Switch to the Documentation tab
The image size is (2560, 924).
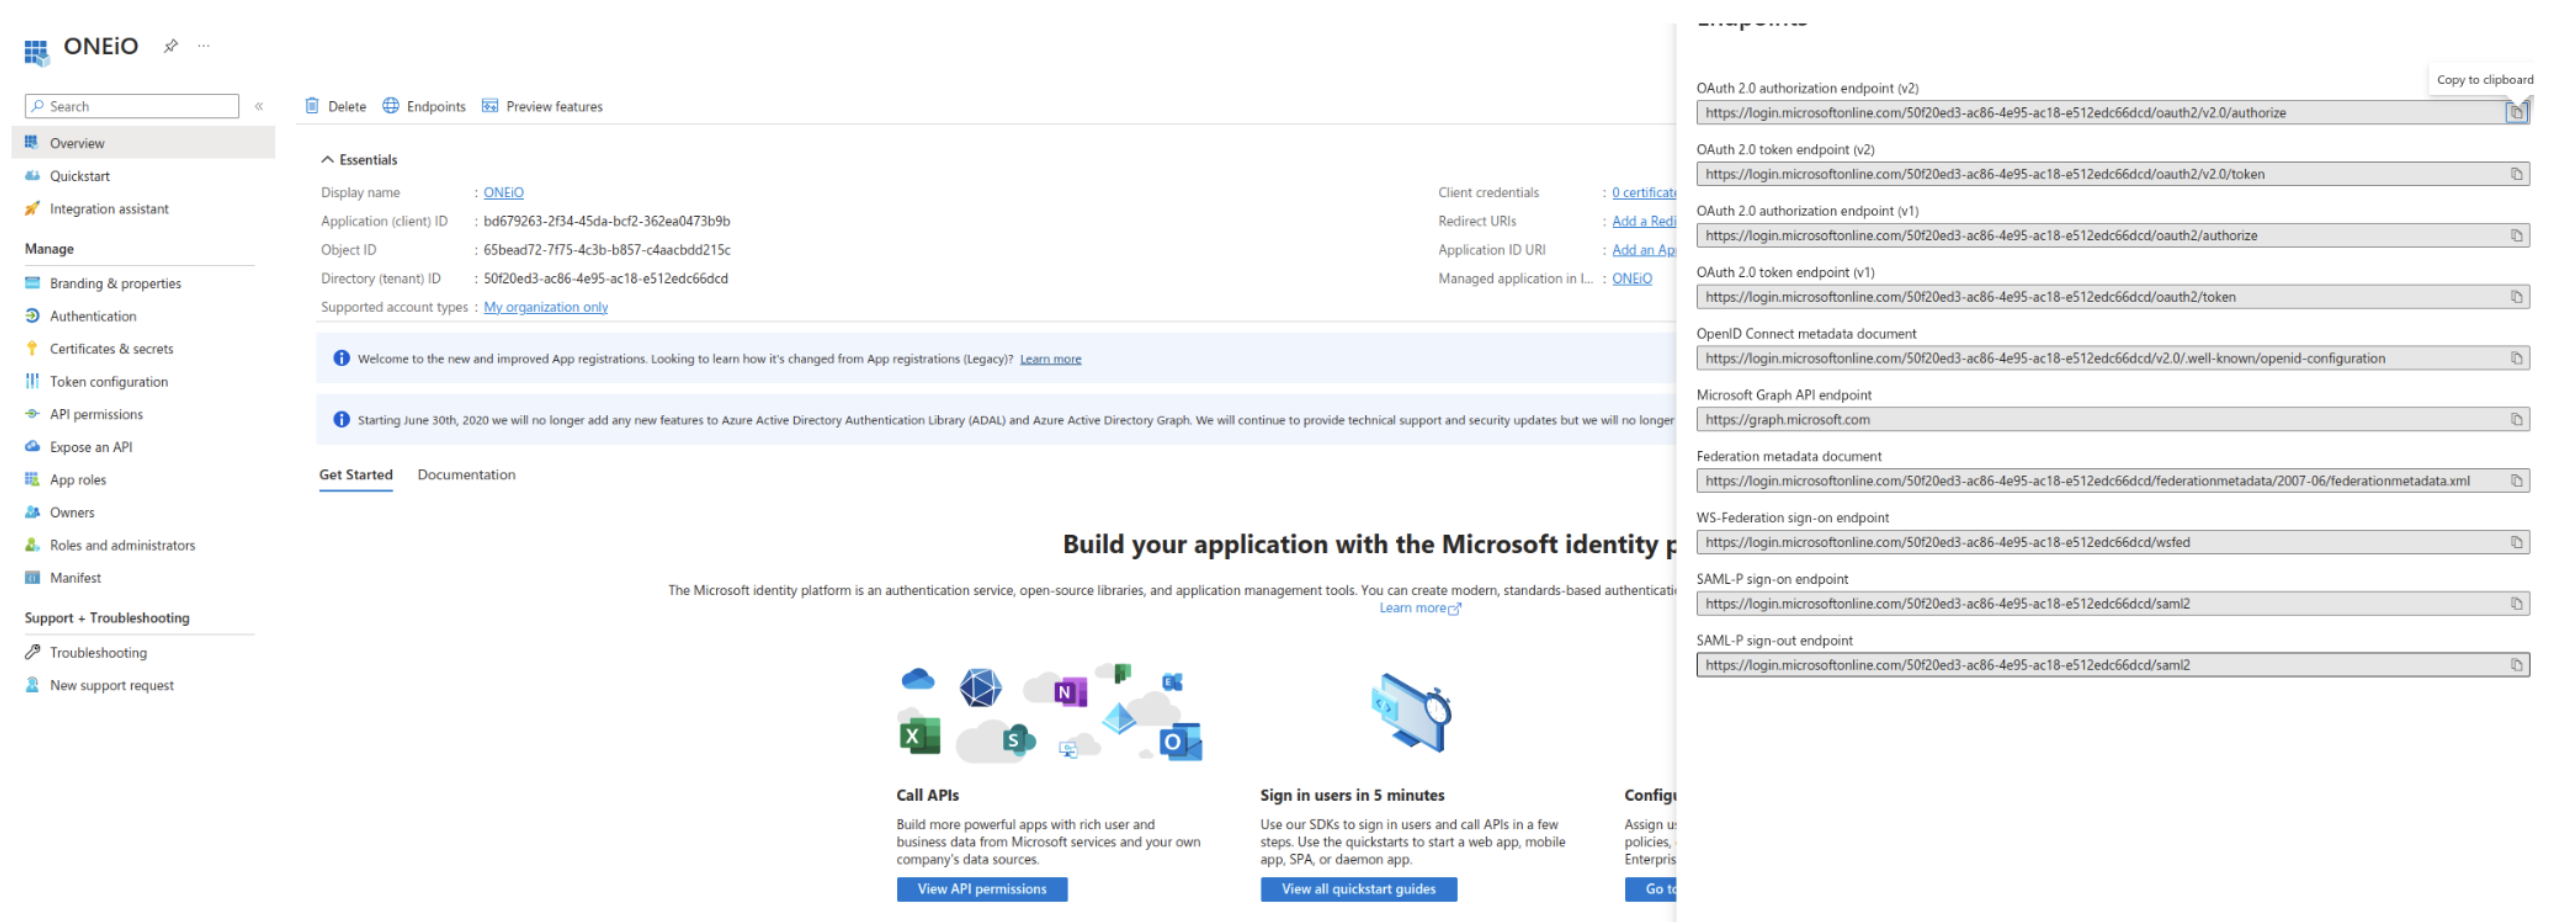(x=466, y=475)
